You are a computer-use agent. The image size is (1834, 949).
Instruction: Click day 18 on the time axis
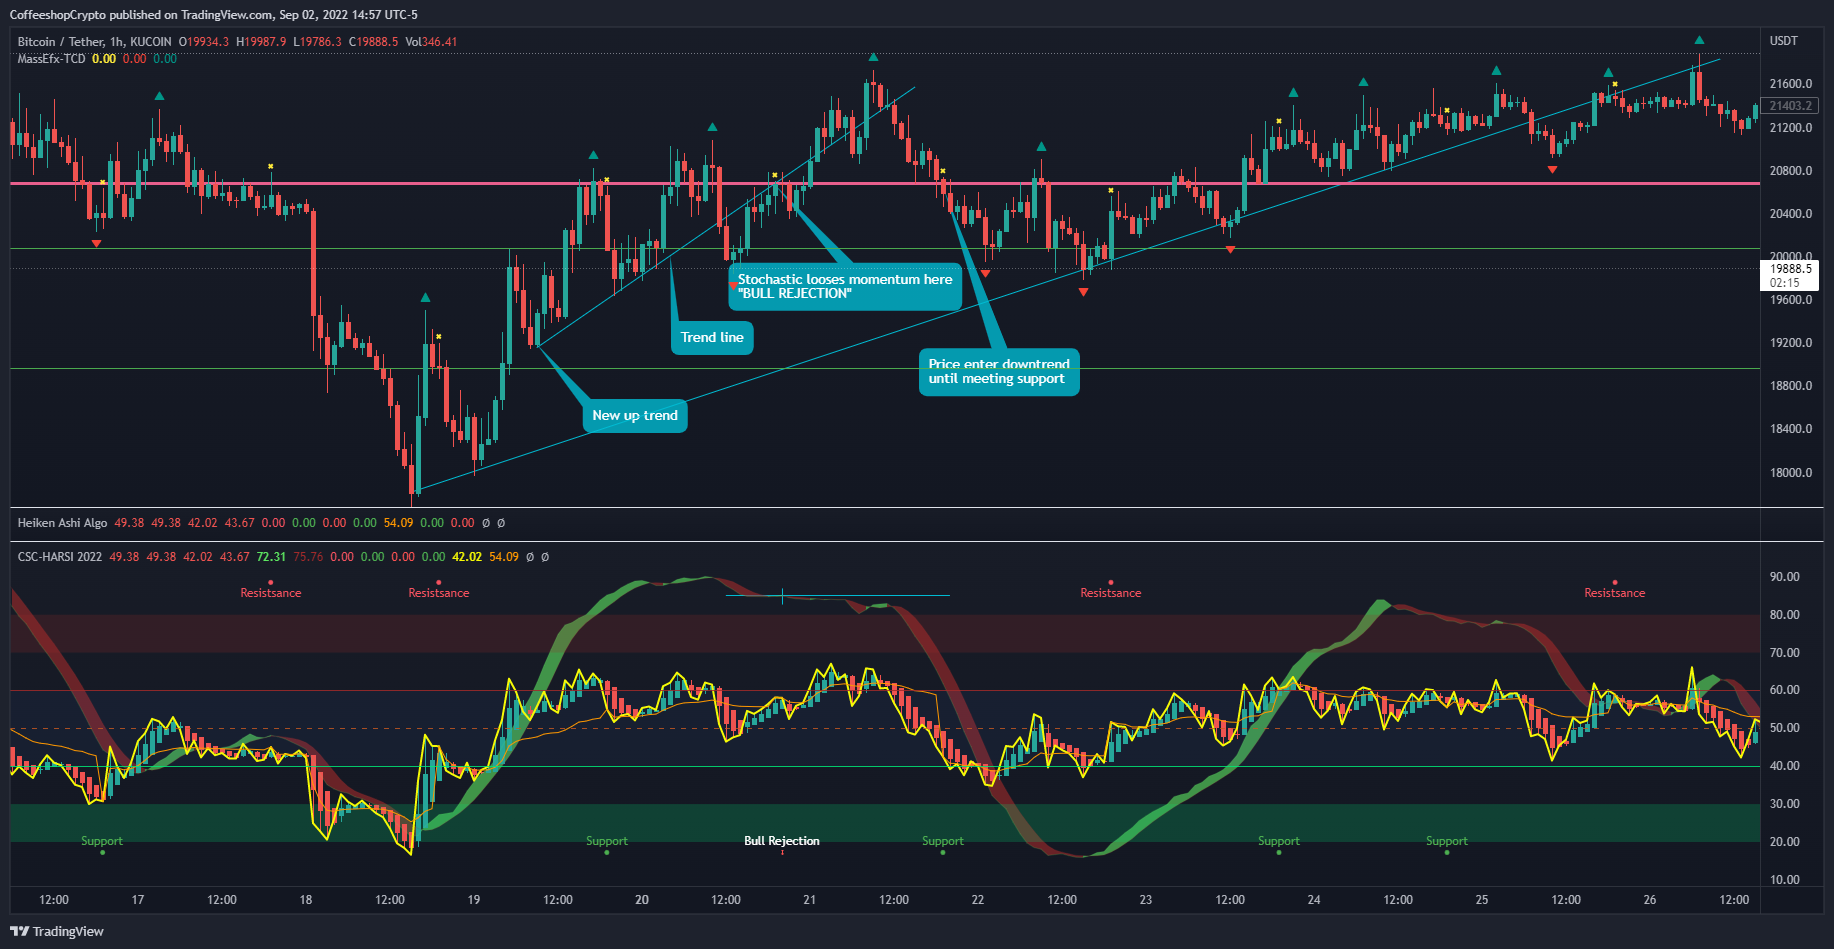306,900
